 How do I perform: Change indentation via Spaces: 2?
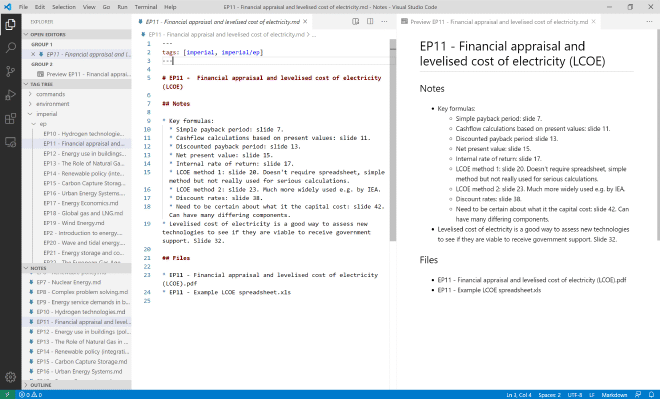click(x=549, y=395)
